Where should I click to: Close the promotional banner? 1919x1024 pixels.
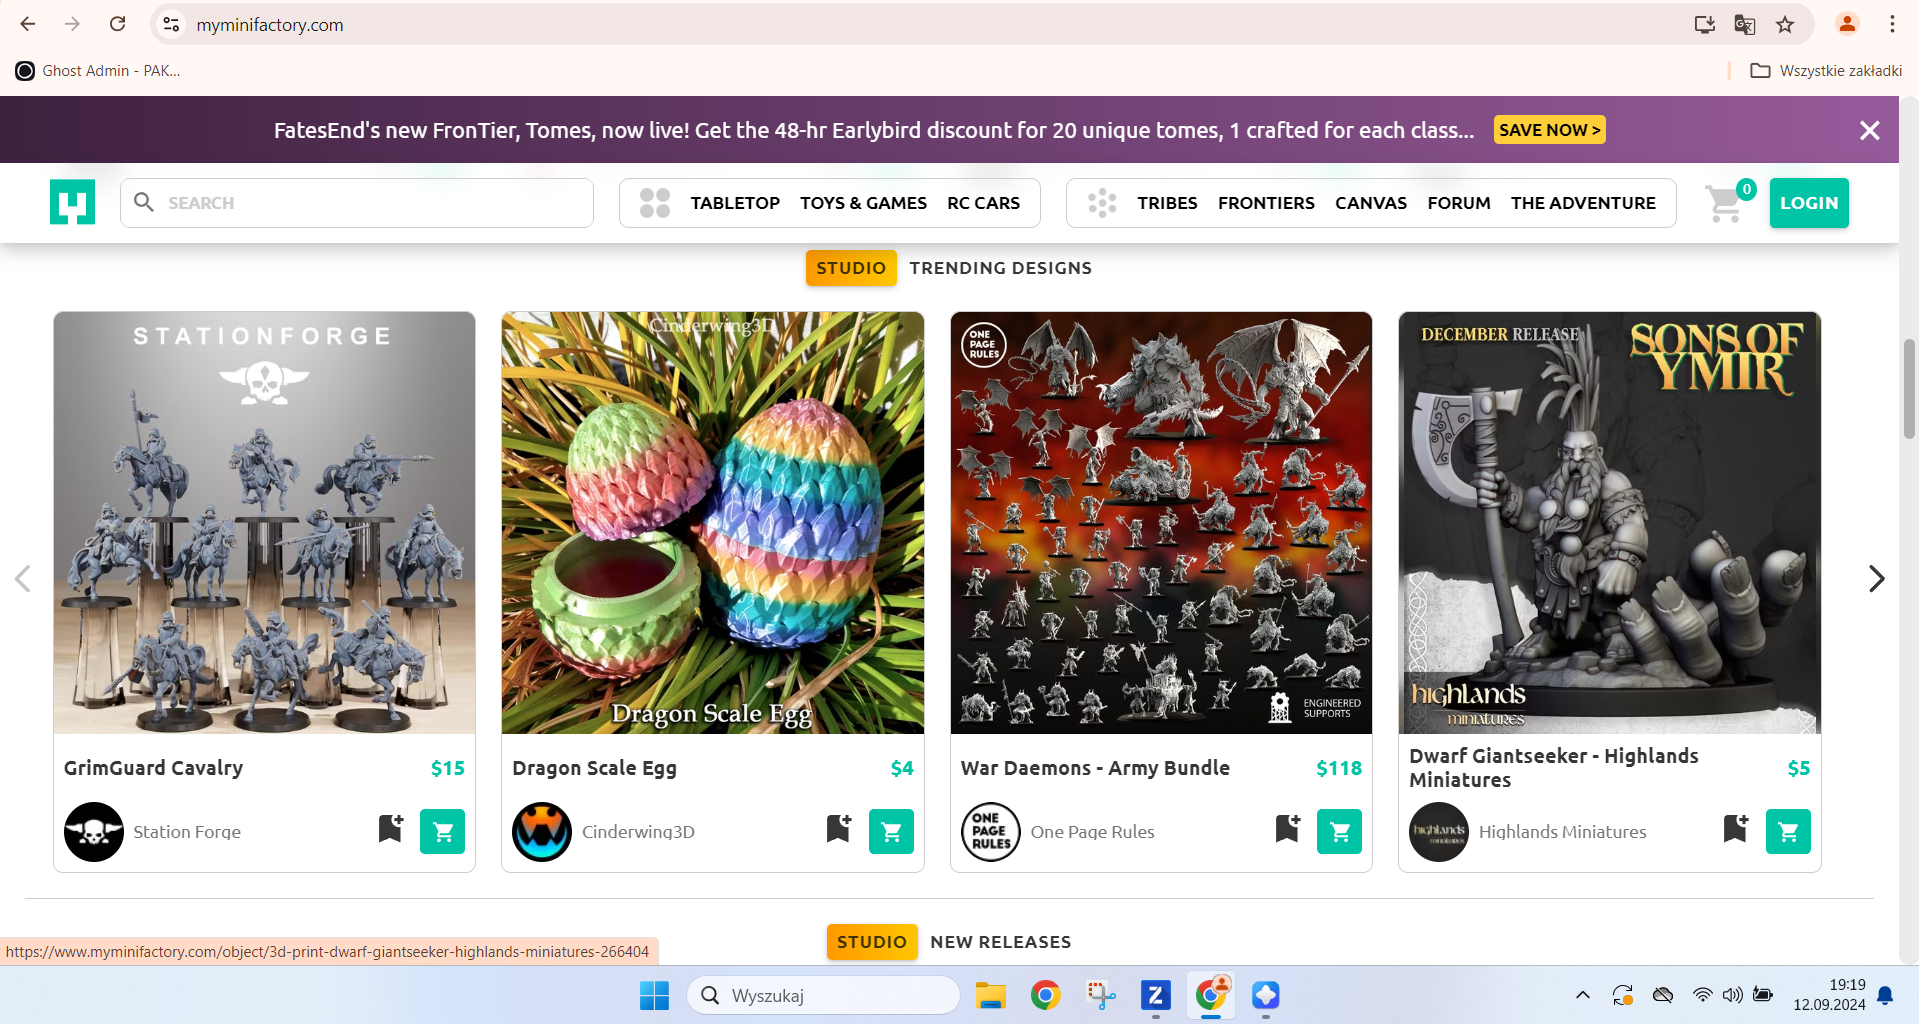[1870, 130]
